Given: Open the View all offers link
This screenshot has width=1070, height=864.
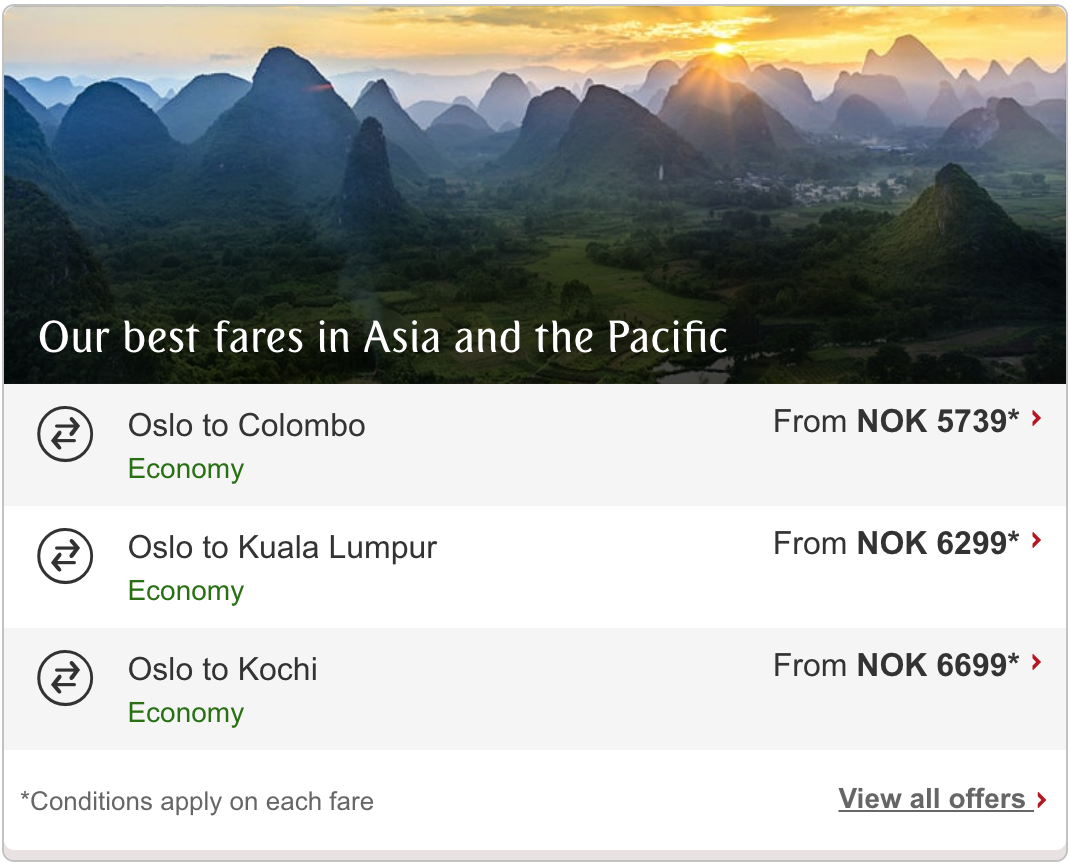Looking at the screenshot, I should tap(932, 798).
